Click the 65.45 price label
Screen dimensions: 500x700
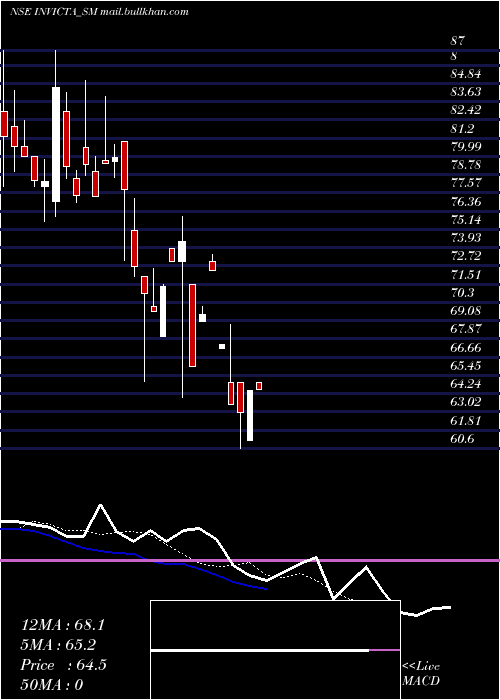(x=466, y=366)
